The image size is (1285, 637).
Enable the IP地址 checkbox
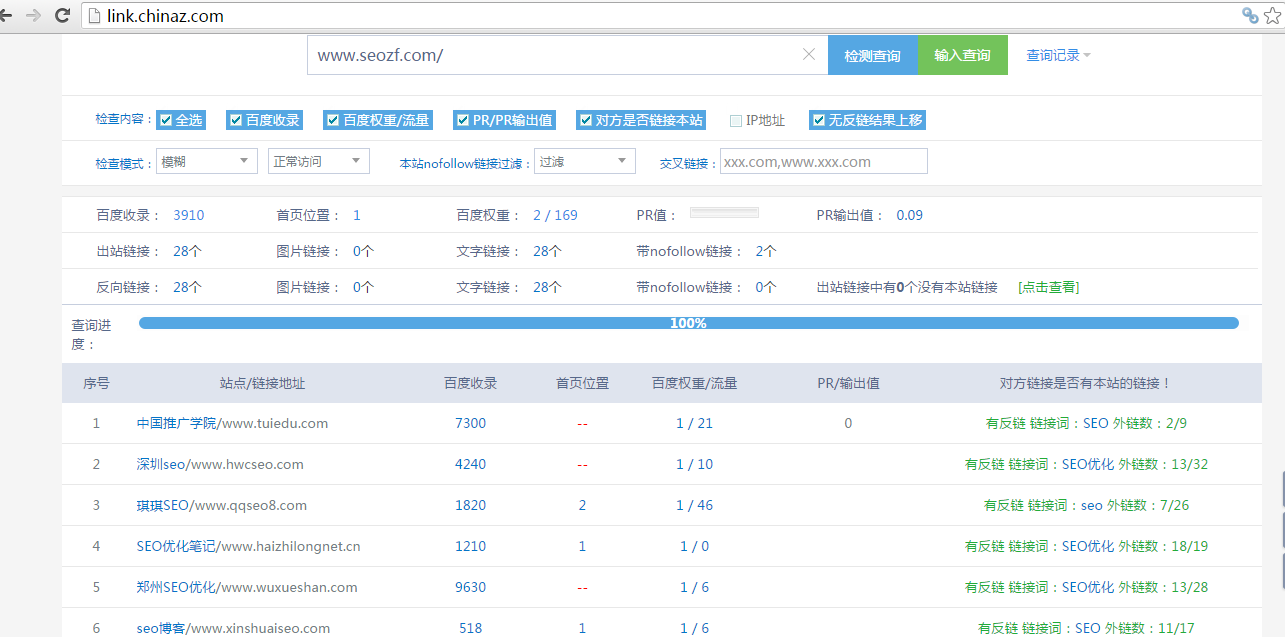[x=735, y=119]
